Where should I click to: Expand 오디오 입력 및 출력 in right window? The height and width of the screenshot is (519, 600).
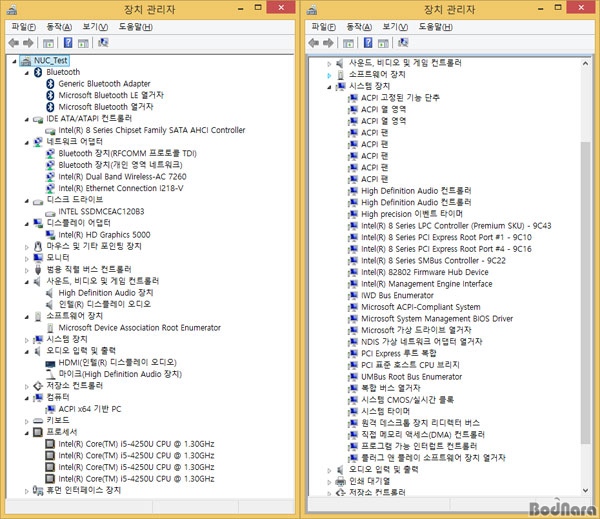pyautogui.click(x=329, y=470)
